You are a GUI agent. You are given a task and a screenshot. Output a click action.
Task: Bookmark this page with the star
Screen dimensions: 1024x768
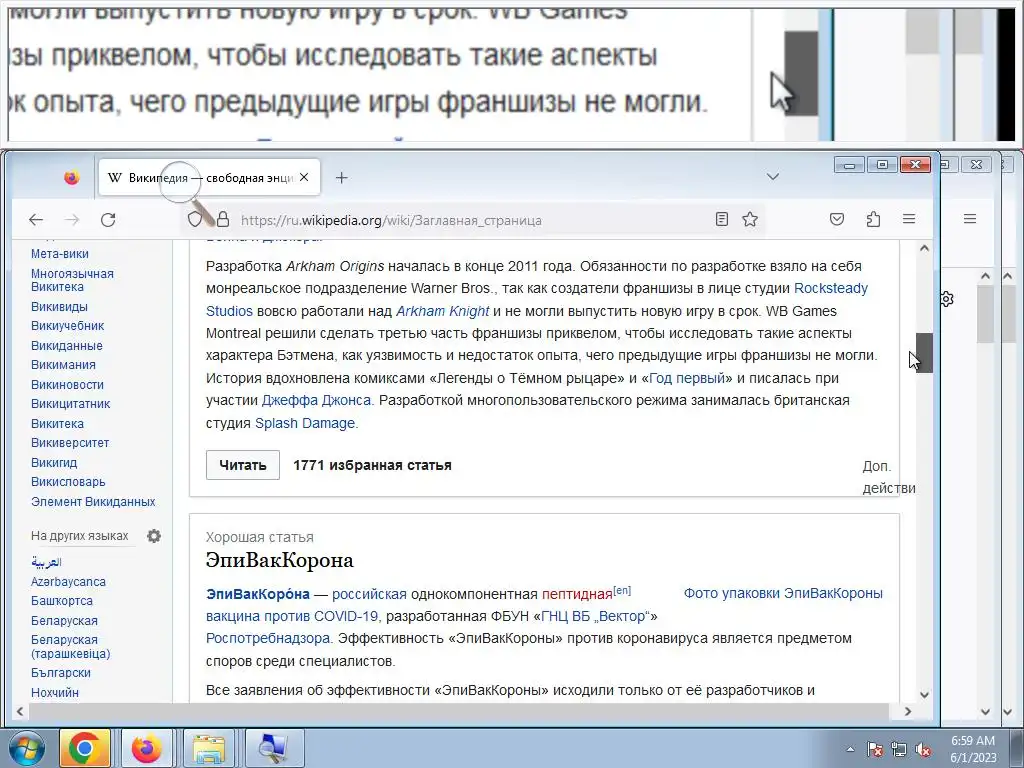pyautogui.click(x=750, y=219)
